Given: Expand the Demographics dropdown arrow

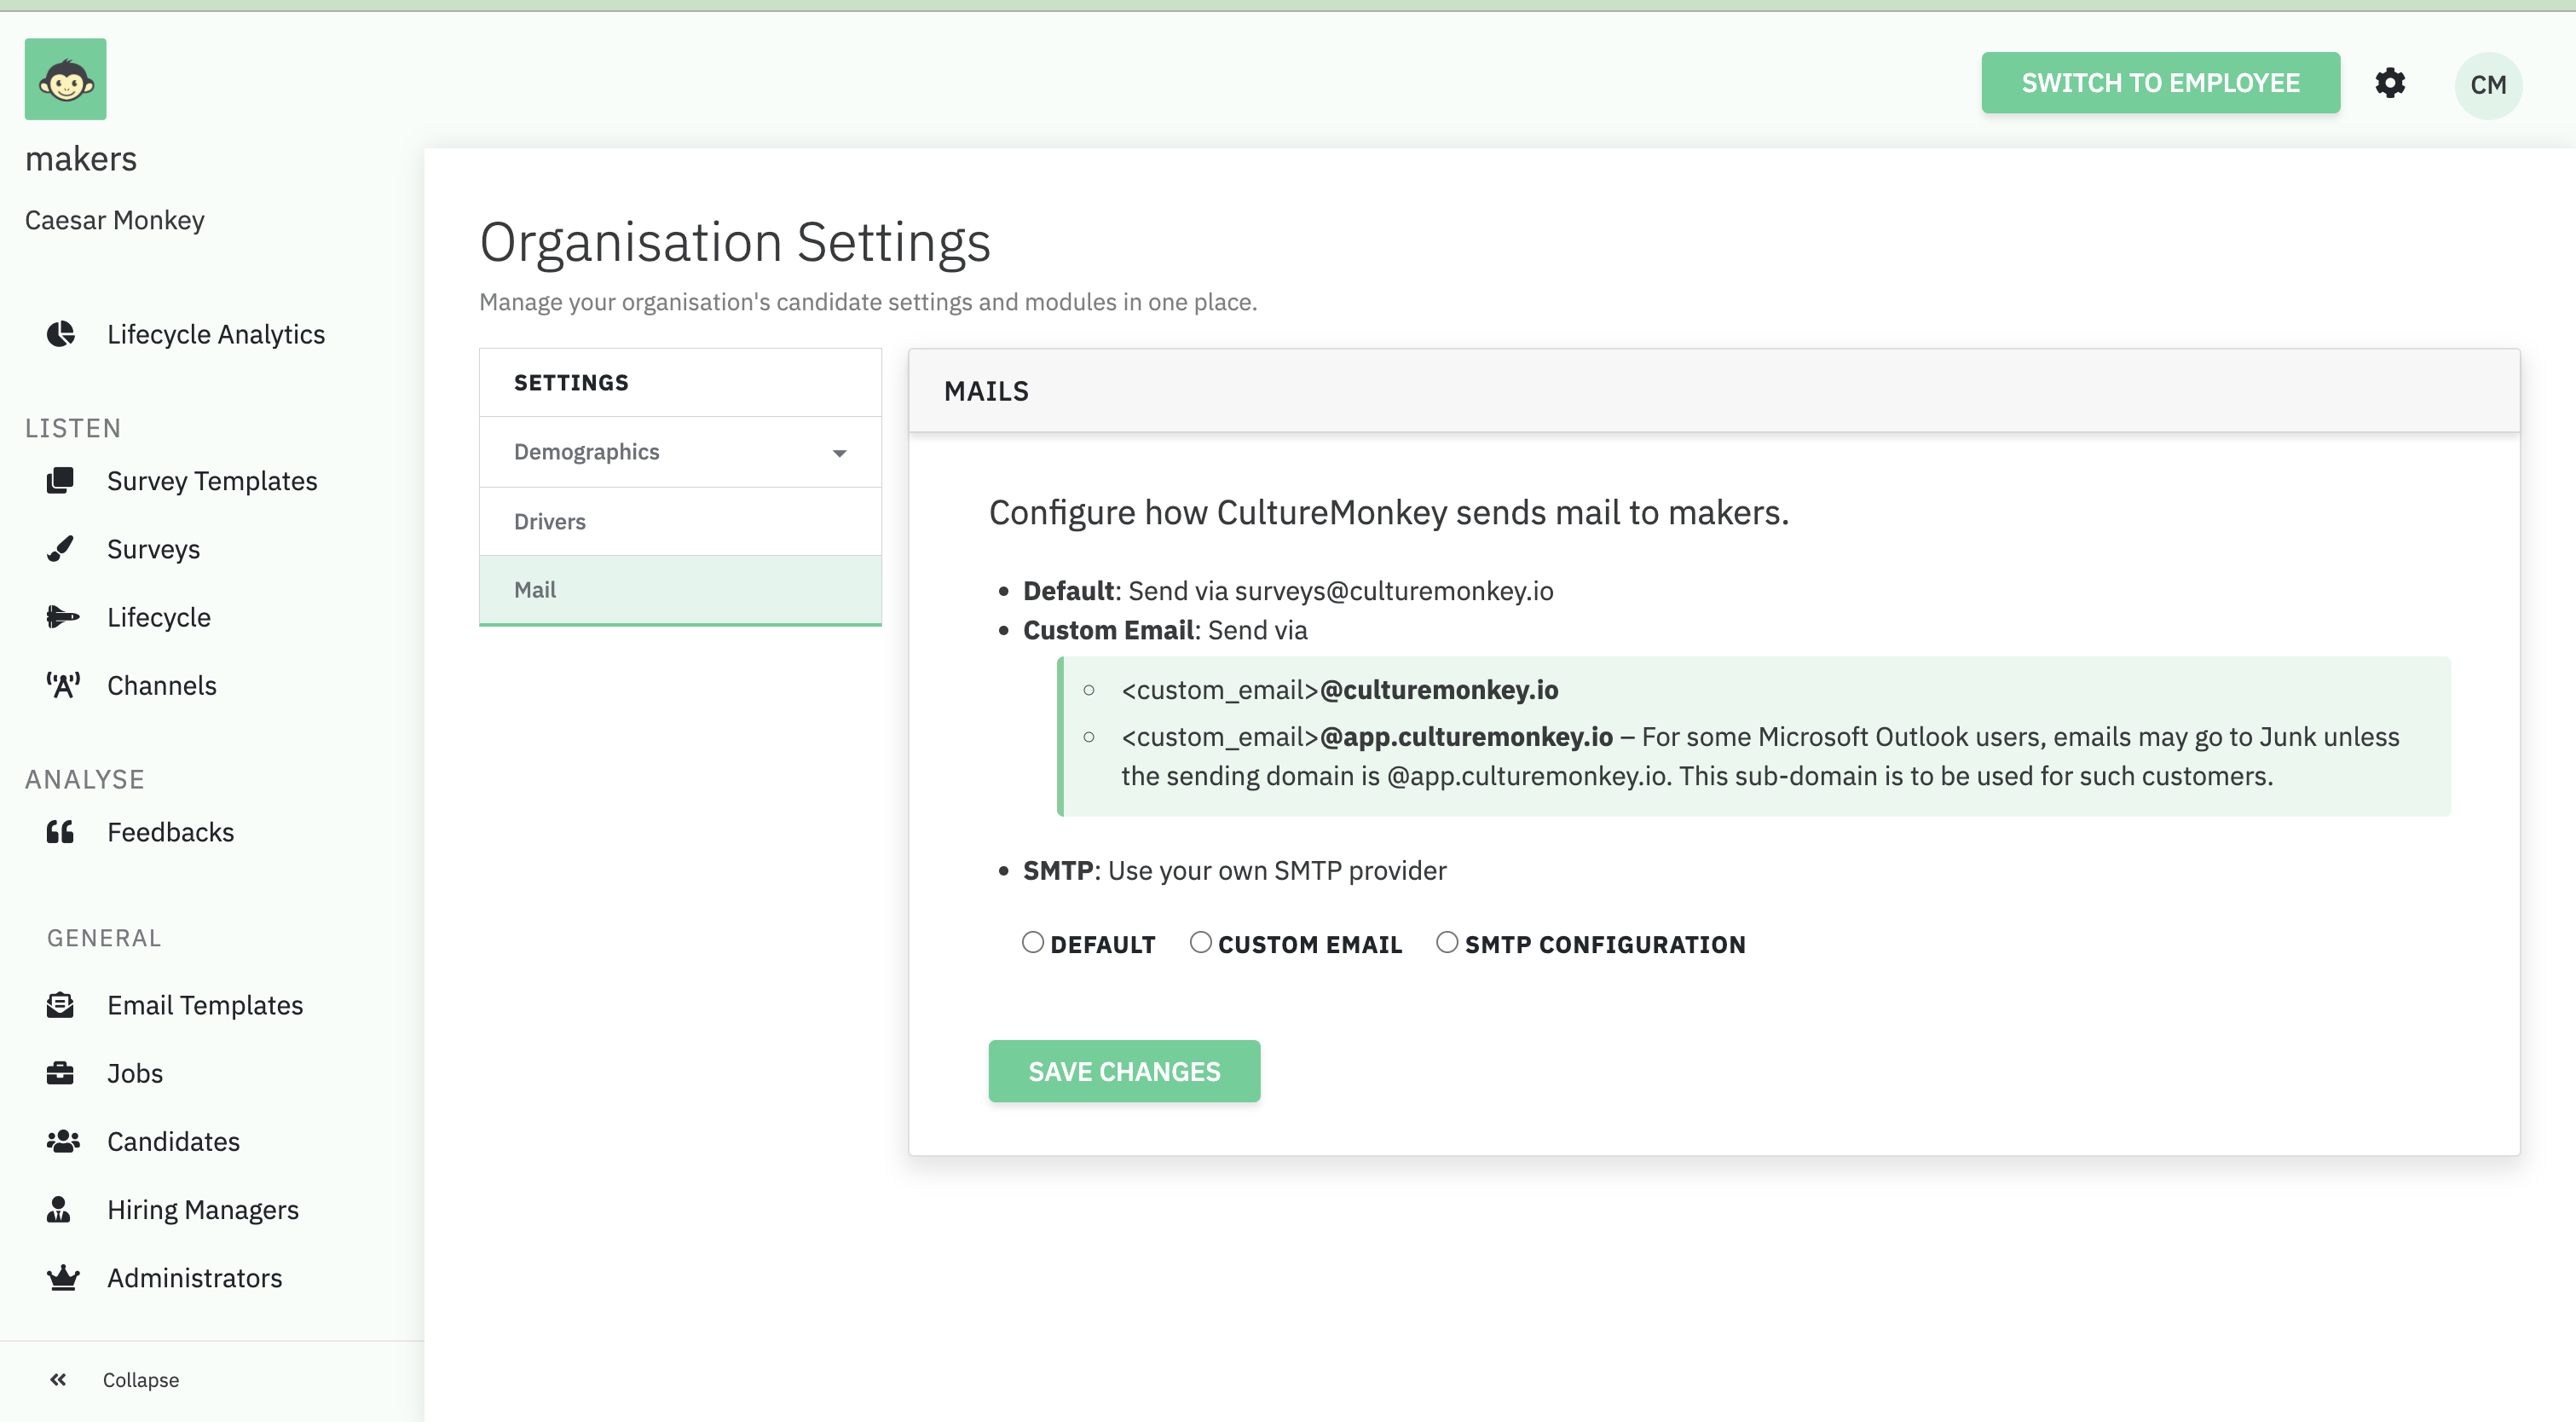Looking at the screenshot, I should 839,453.
